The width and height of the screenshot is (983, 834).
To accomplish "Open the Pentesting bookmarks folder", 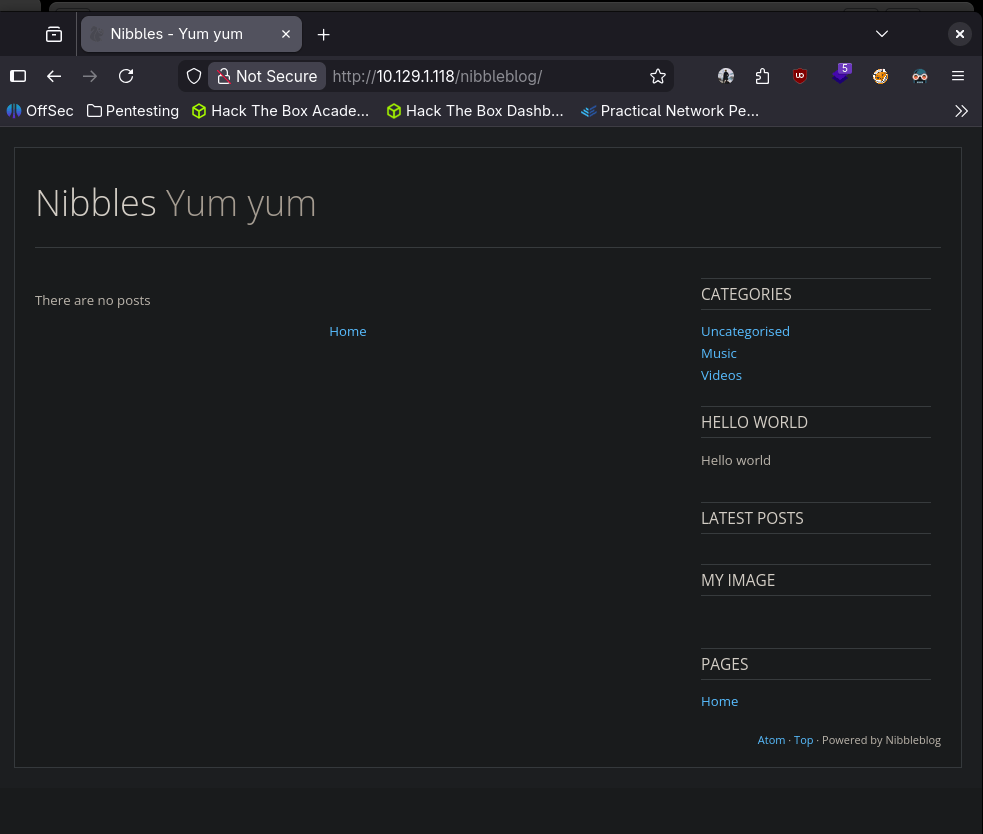I will click(x=133, y=111).
